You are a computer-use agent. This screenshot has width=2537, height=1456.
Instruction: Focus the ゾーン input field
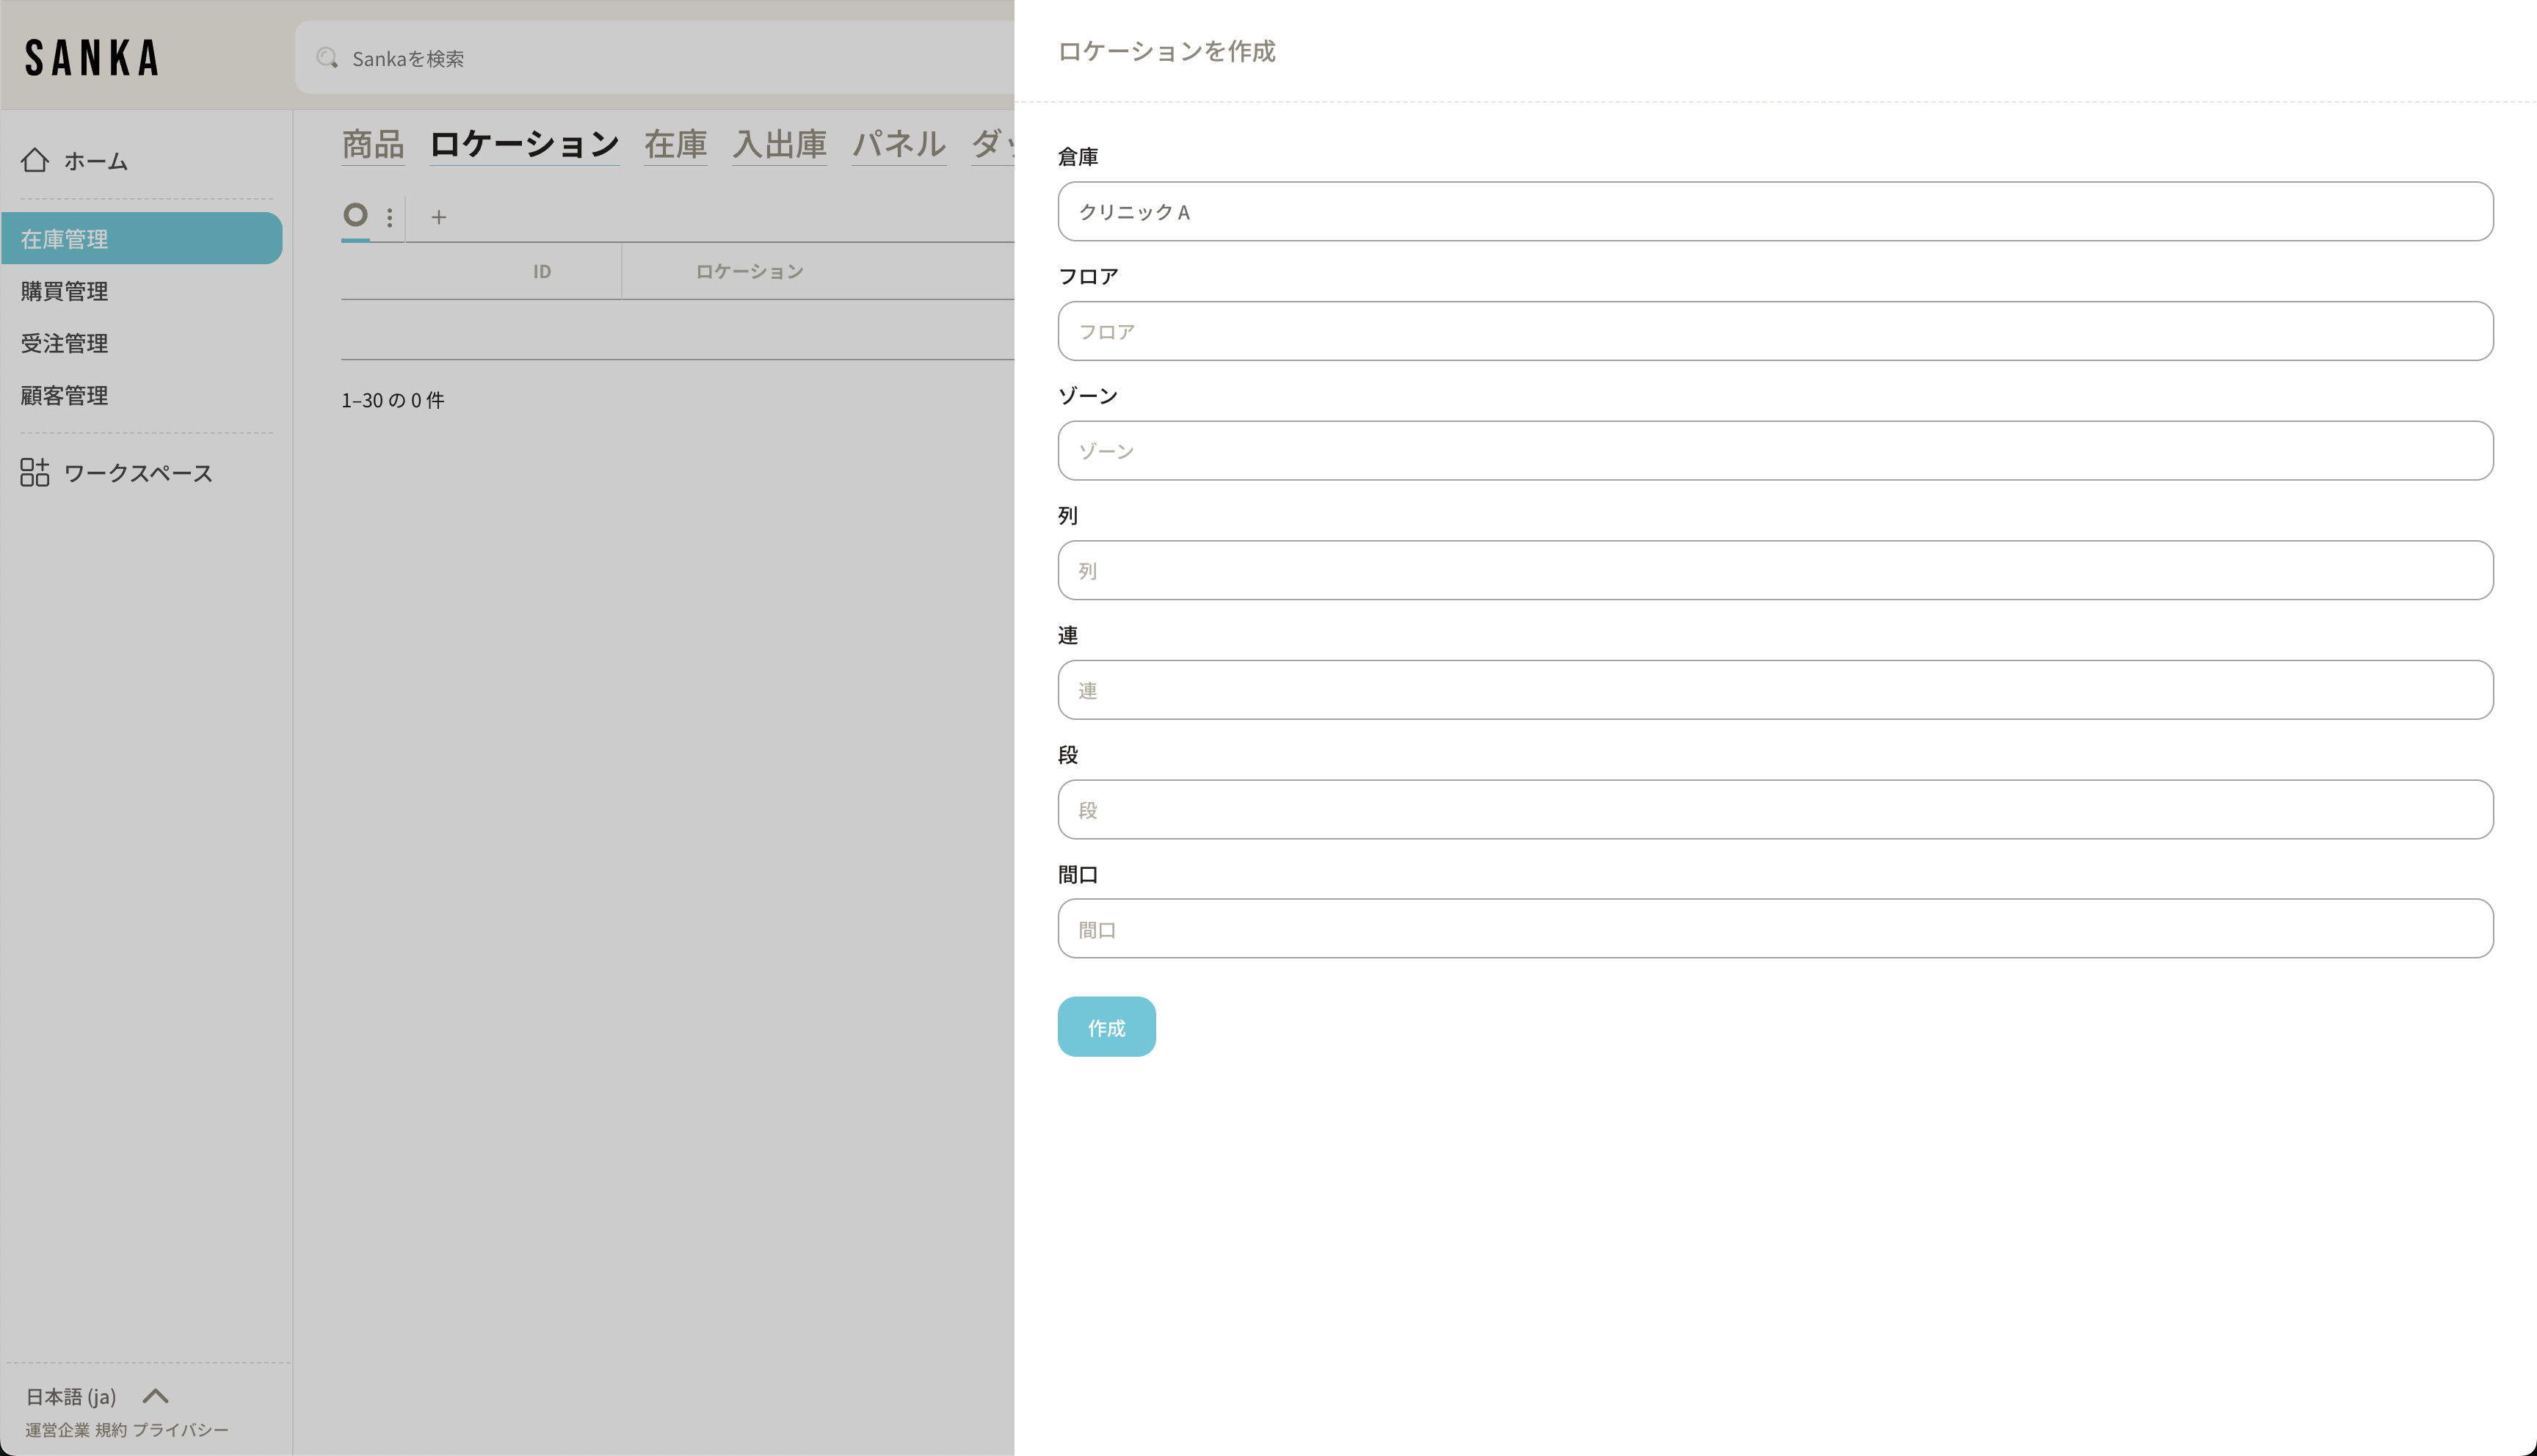pos(1775,451)
